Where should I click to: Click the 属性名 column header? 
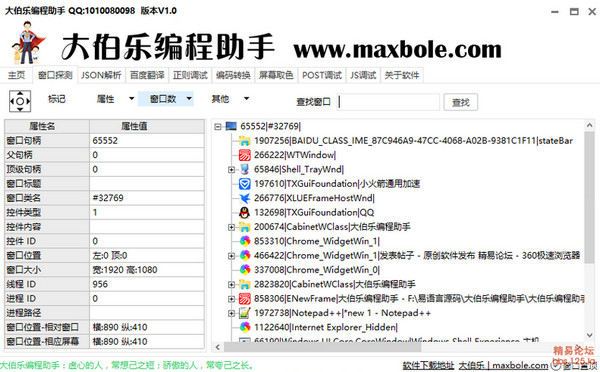pyautogui.click(x=47, y=126)
